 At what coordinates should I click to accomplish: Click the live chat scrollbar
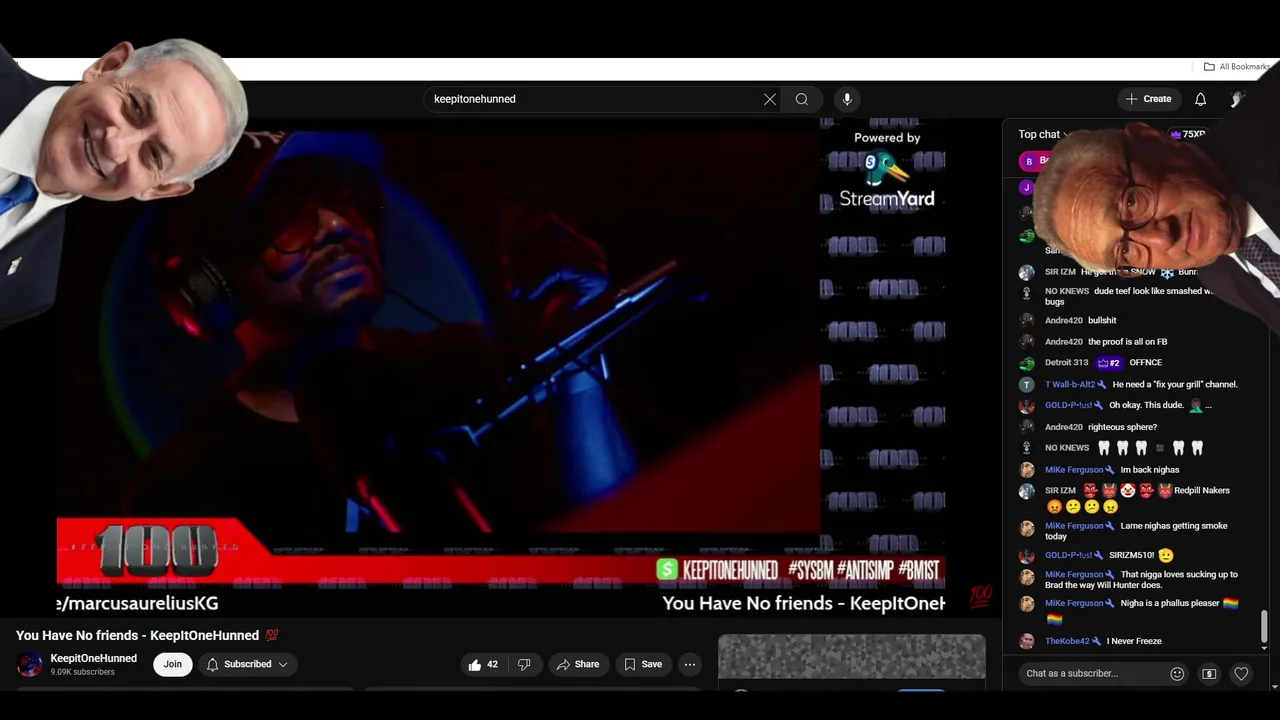click(1264, 628)
